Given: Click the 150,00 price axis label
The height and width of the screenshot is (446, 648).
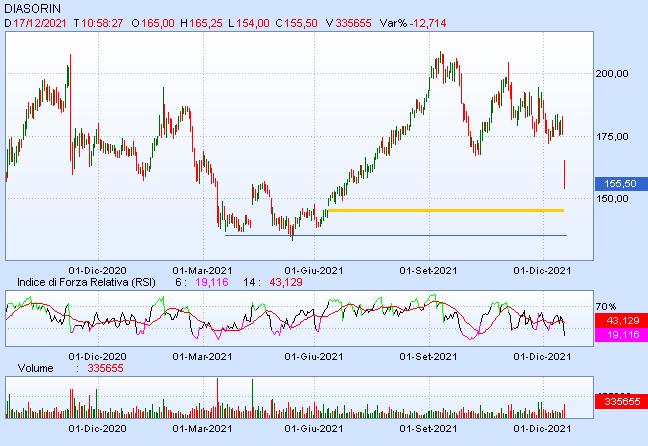Looking at the screenshot, I should coord(612,199).
